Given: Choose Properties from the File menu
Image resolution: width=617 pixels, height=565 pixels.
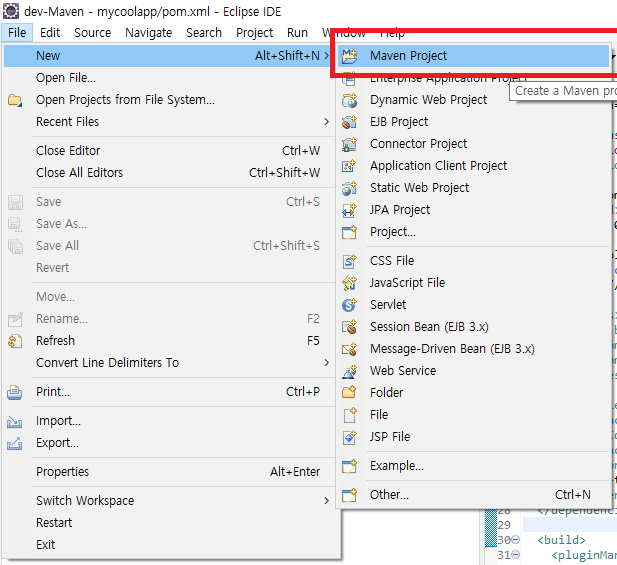Looking at the screenshot, I should (x=169, y=472).
